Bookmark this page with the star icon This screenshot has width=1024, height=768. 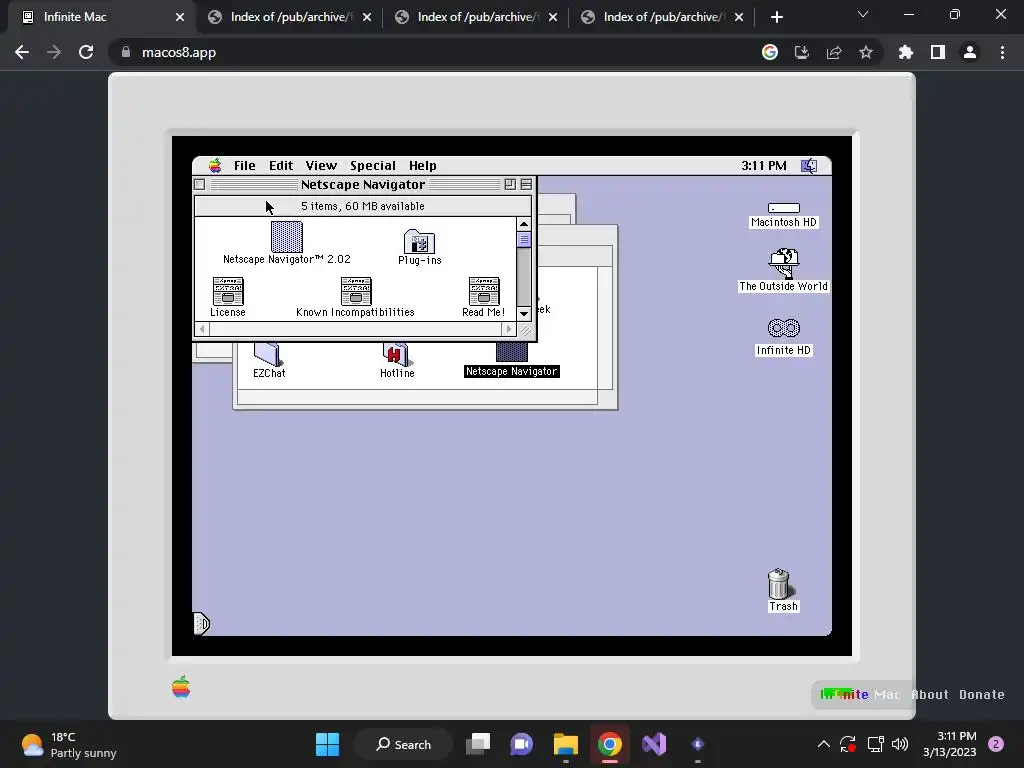(865, 52)
